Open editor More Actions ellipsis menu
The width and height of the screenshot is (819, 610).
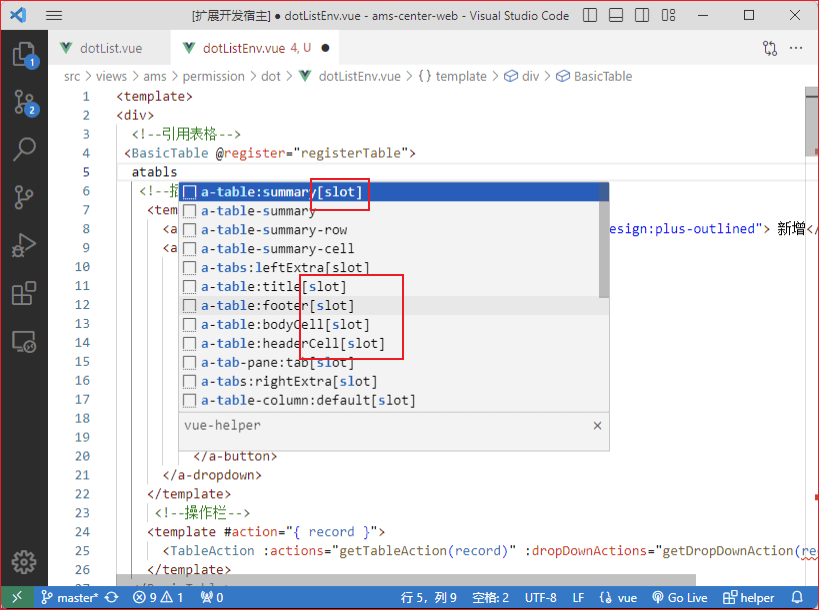[796, 47]
